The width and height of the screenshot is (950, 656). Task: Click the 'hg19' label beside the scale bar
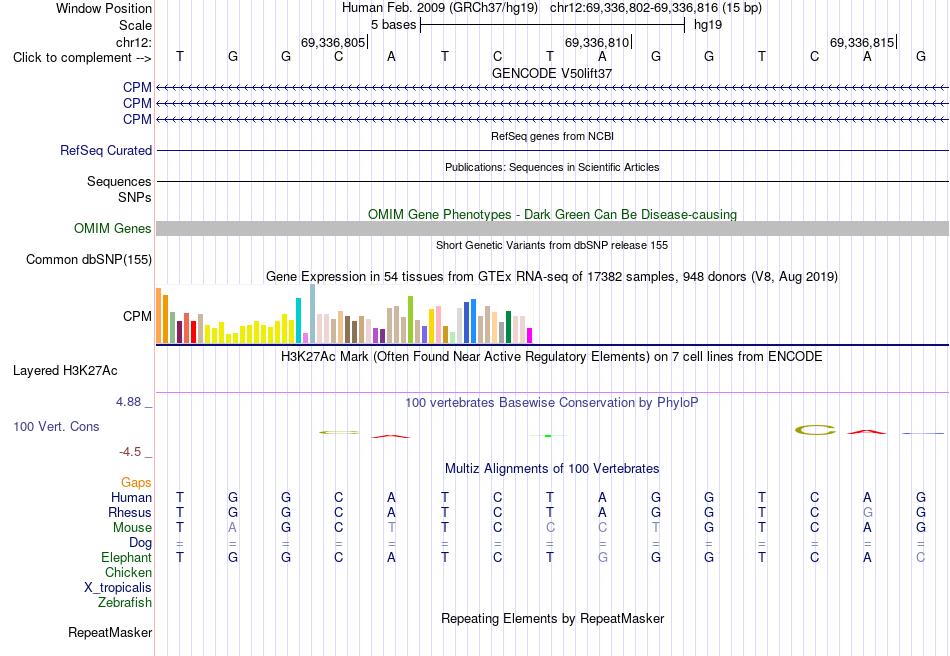tap(708, 25)
